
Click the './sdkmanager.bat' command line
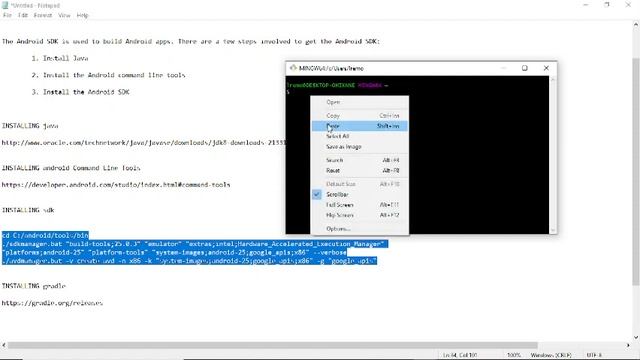click(195, 244)
